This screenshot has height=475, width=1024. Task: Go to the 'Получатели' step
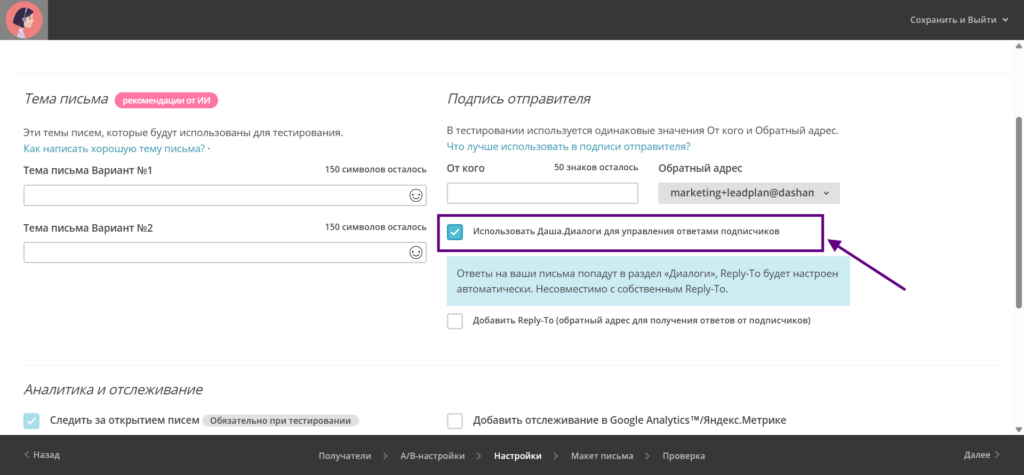(x=345, y=455)
